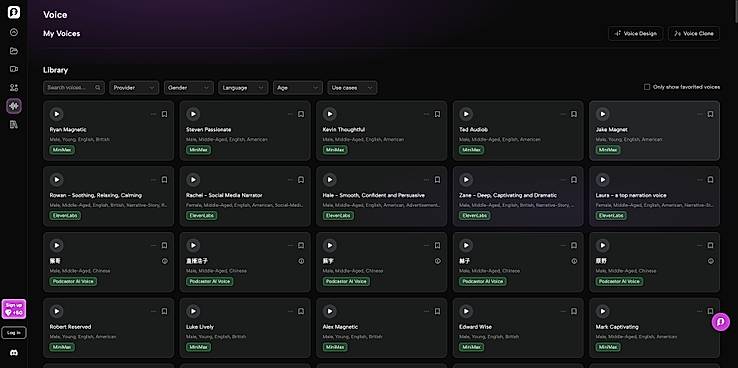The width and height of the screenshot is (738, 368).
Task: Favorite the Rowan Soothing voice
Action: pos(164,180)
